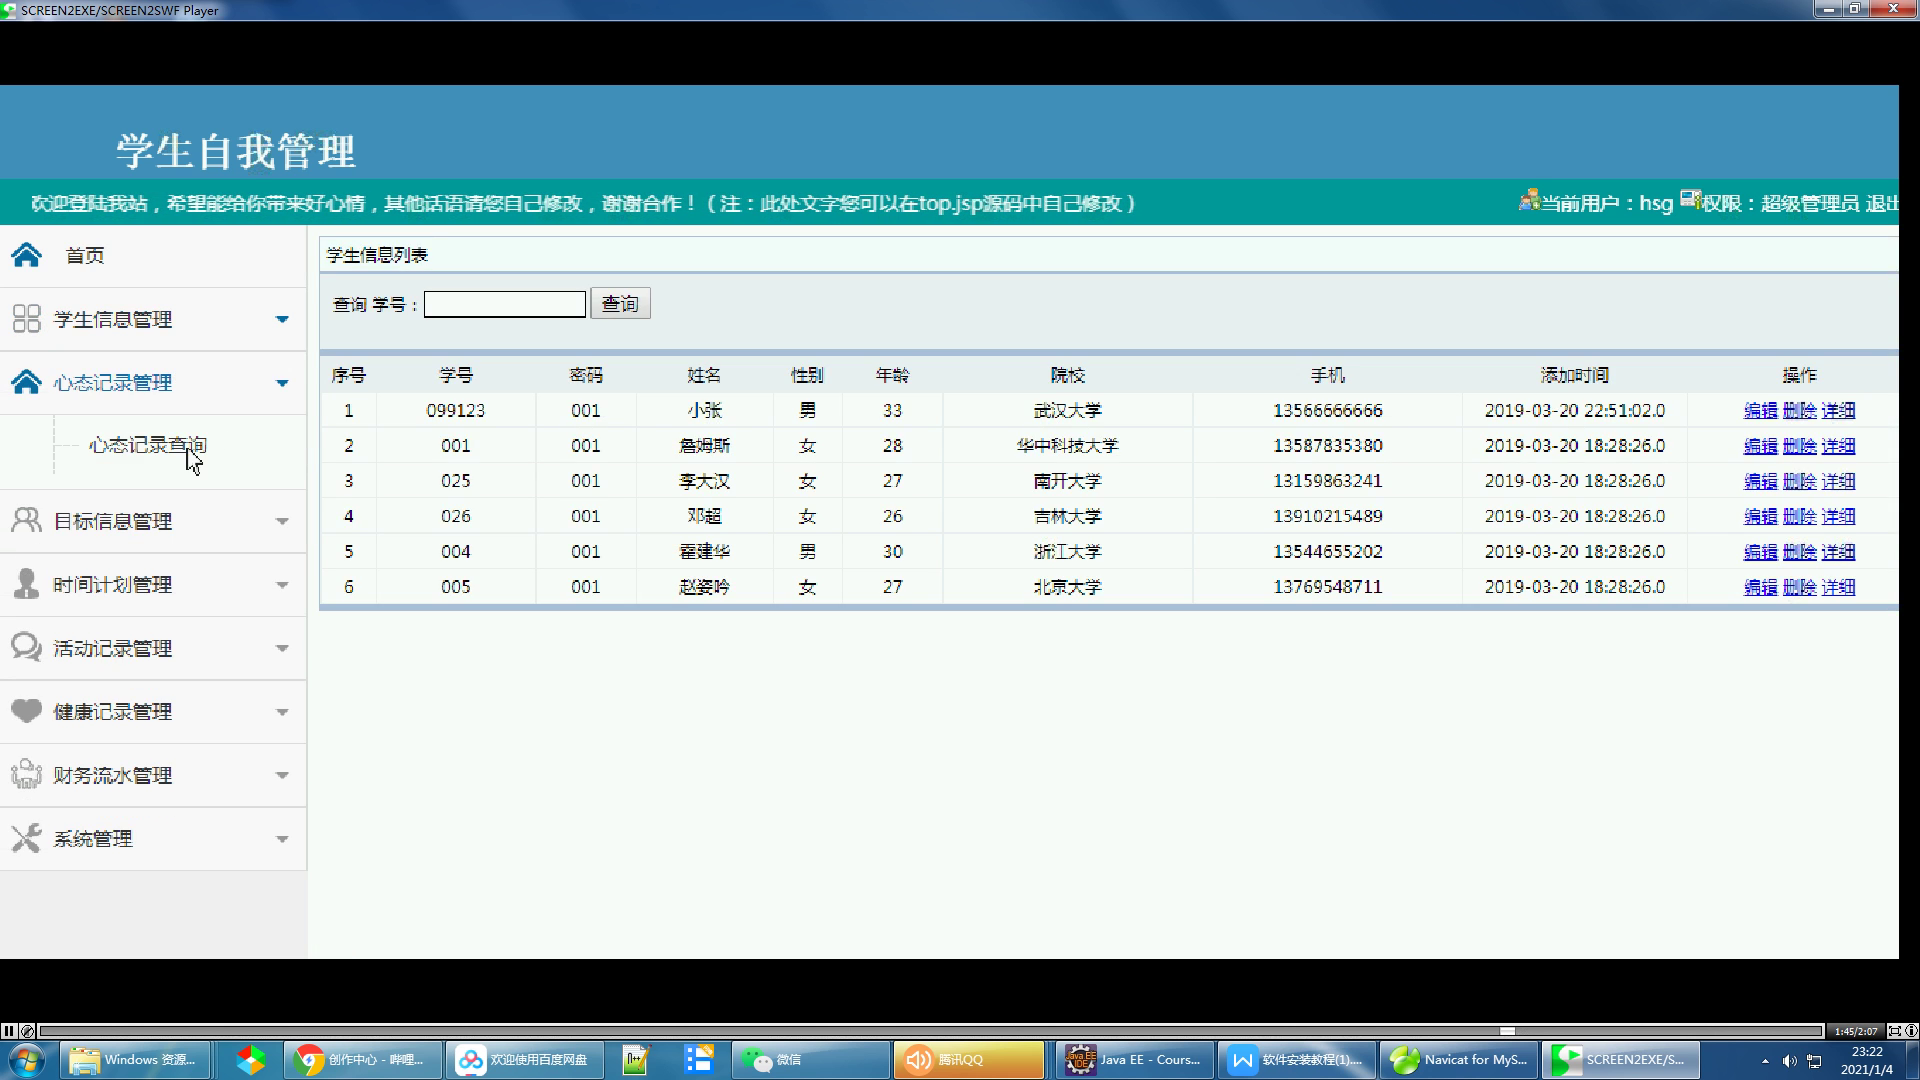This screenshot has width=1920, height=1080.
Task: View 详细 for 李大汉
Action: pos(1838,481)
